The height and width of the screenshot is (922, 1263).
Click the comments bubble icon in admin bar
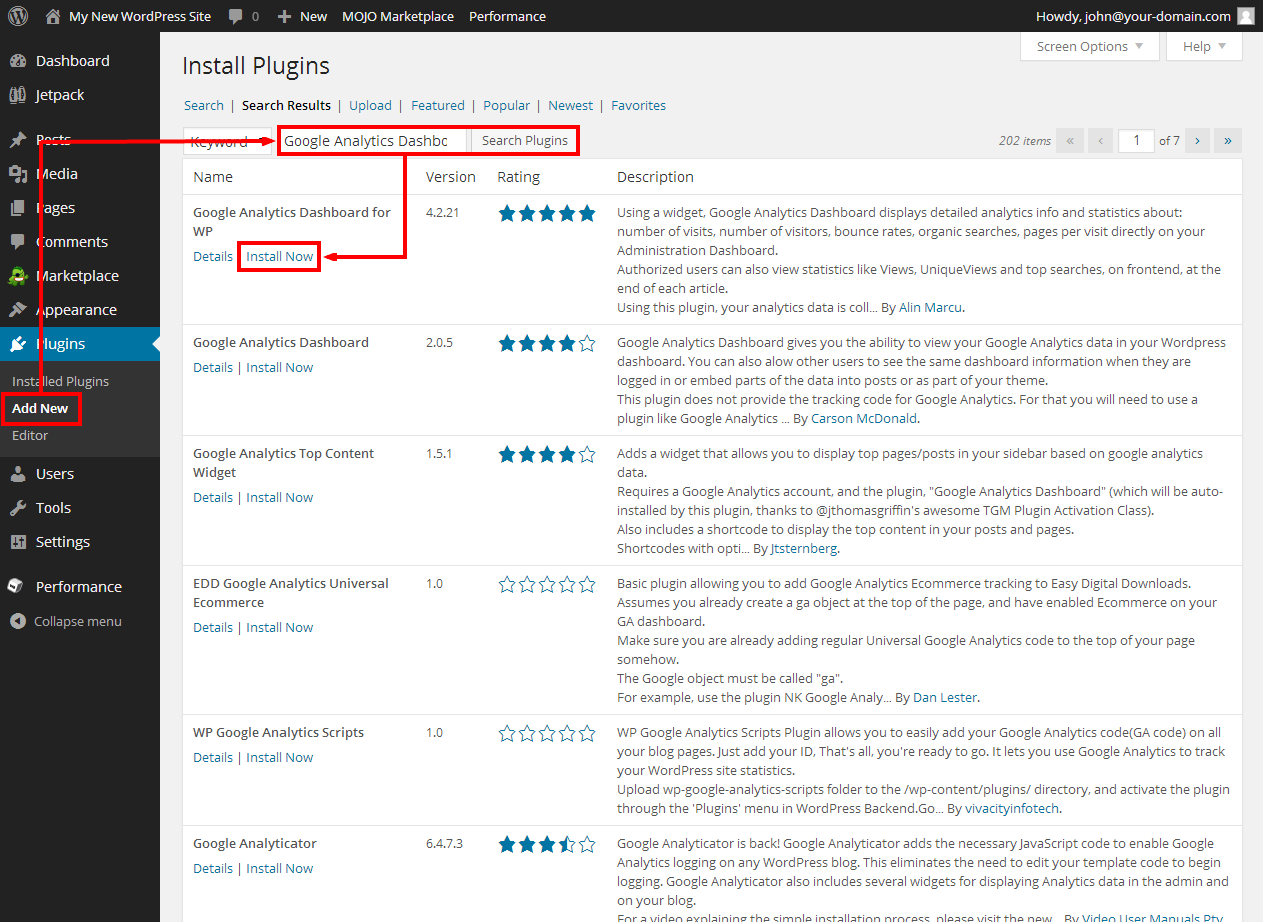click(x=235, y=17)
